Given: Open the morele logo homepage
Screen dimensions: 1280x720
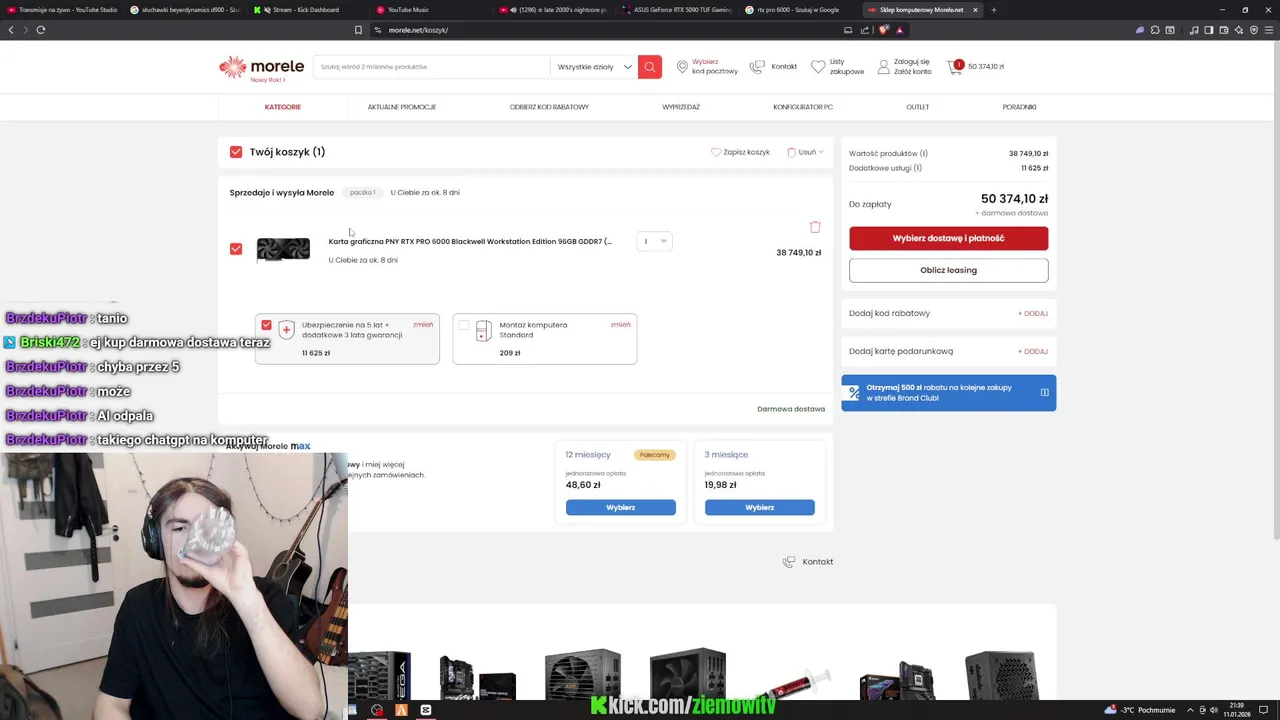Looking at the screenshot, I should click(x=262, y=68).
